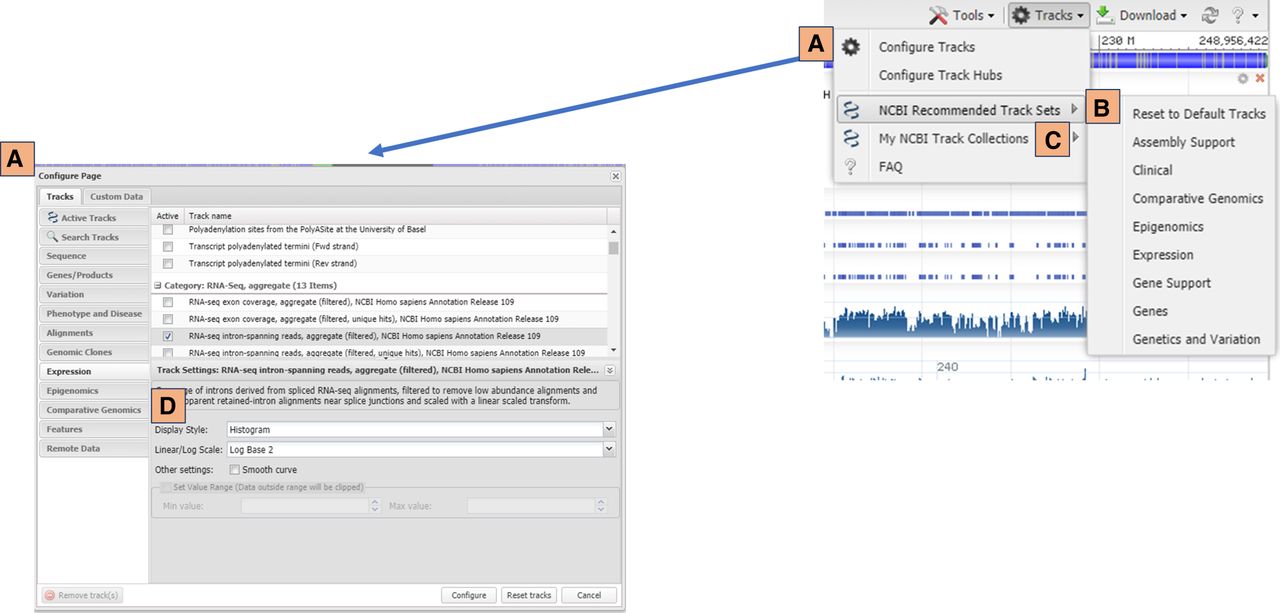The height and width of the screenshot is (613, 1280).
Task: Click the gear icon beside Configure Tracks
Action: point(851,47)
